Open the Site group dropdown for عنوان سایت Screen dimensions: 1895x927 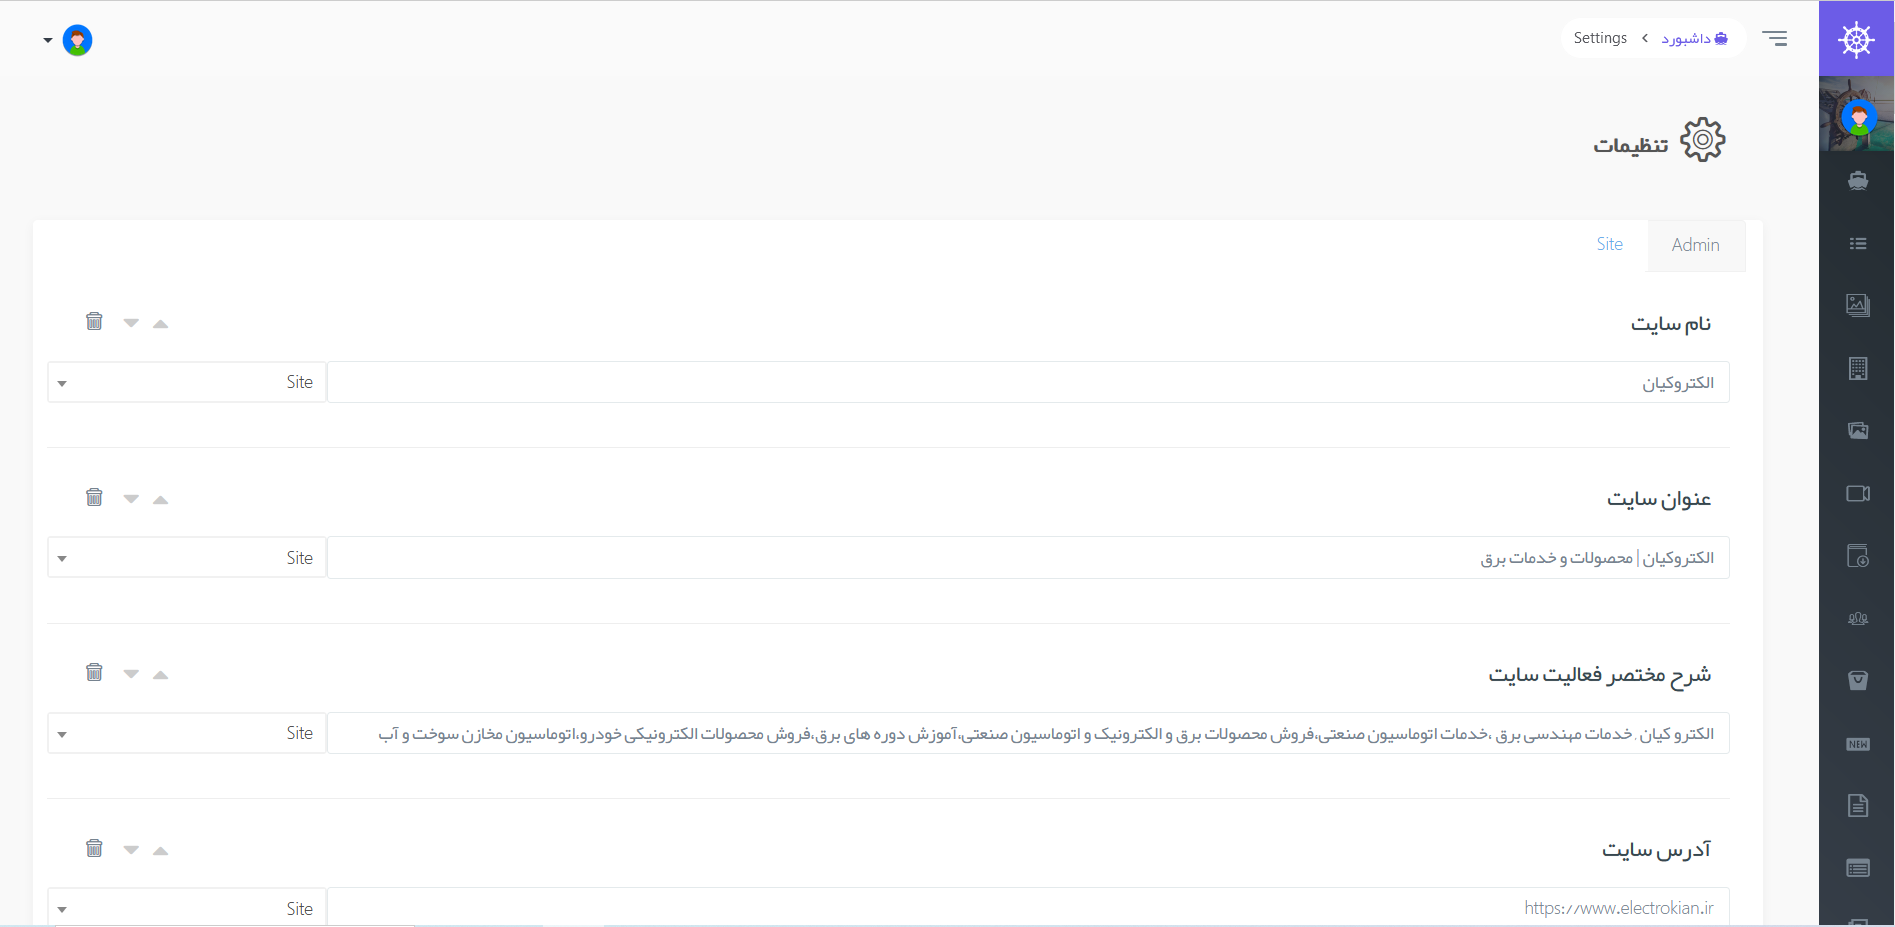[x=187, y=558]
